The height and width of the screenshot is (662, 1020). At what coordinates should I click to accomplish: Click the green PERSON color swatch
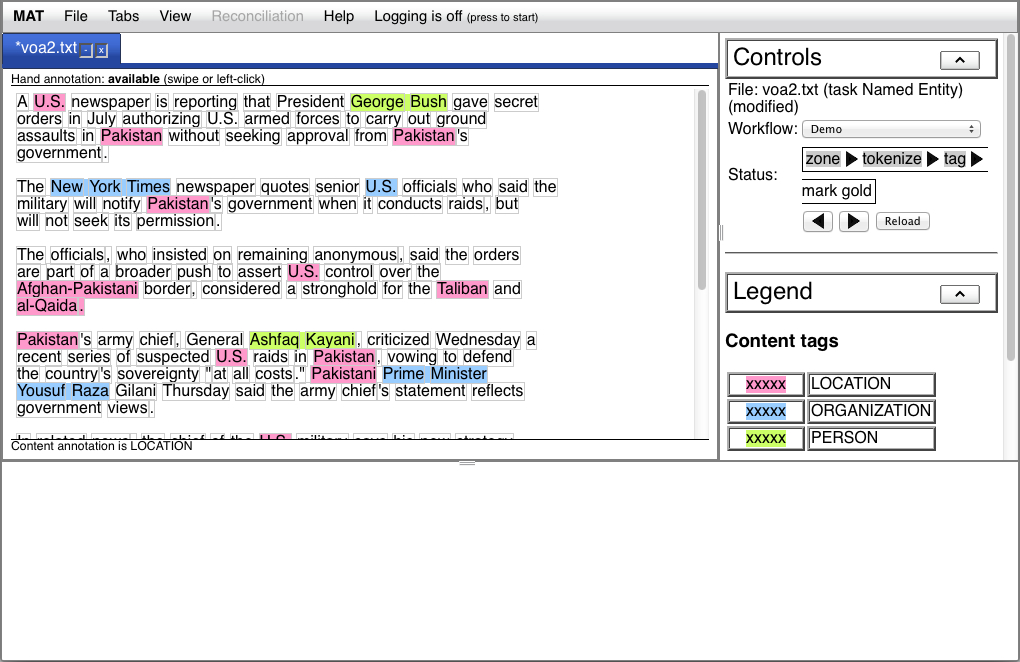tap(766, 438)
